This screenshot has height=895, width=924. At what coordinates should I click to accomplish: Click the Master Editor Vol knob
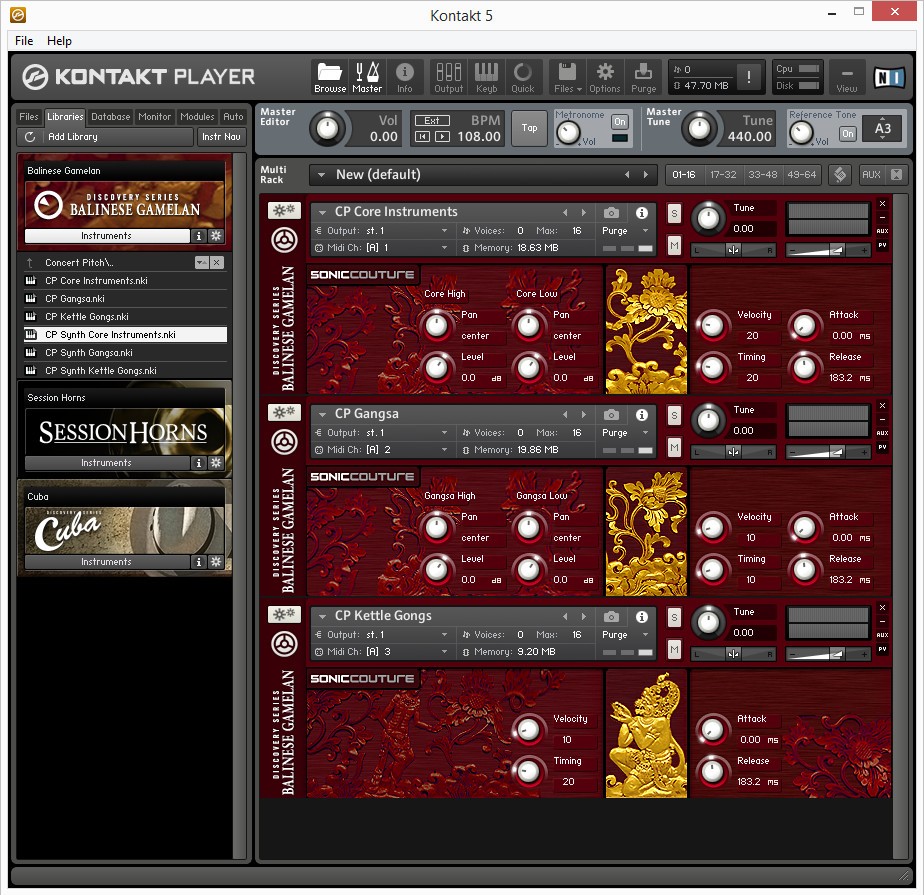pyautogui.click(x=327, y=128)
